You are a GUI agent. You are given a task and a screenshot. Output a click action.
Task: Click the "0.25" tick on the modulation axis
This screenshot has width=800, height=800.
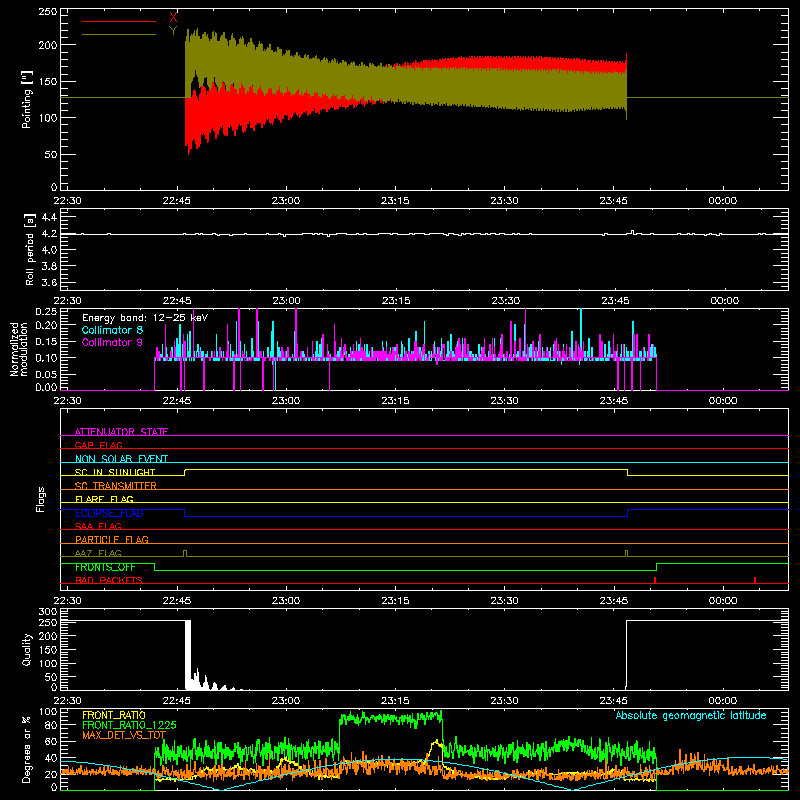[46, 311]
